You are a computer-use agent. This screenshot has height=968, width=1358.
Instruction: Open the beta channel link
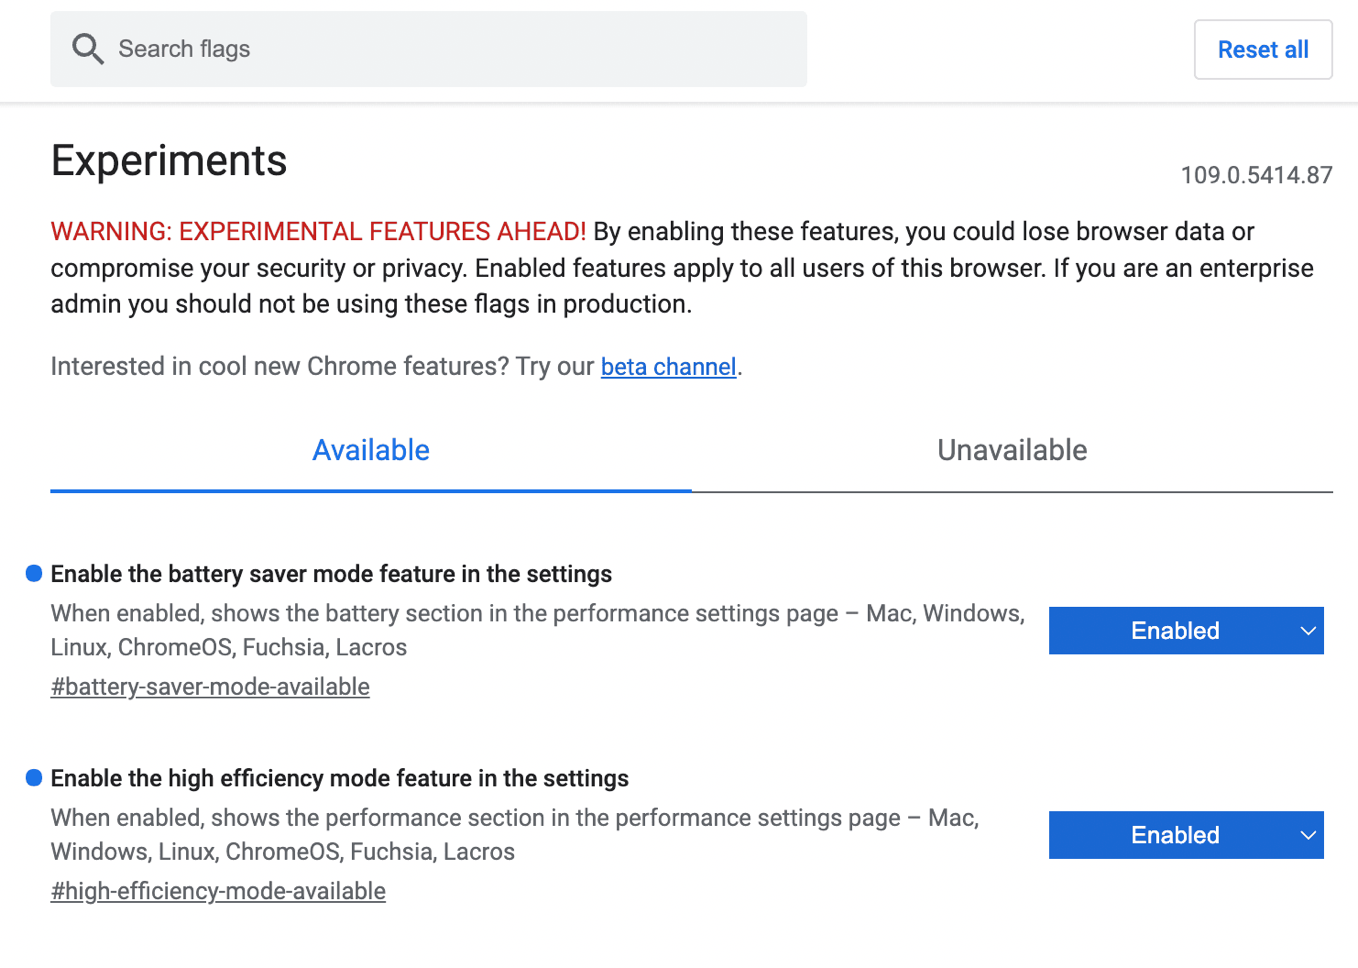pos(668,367)
